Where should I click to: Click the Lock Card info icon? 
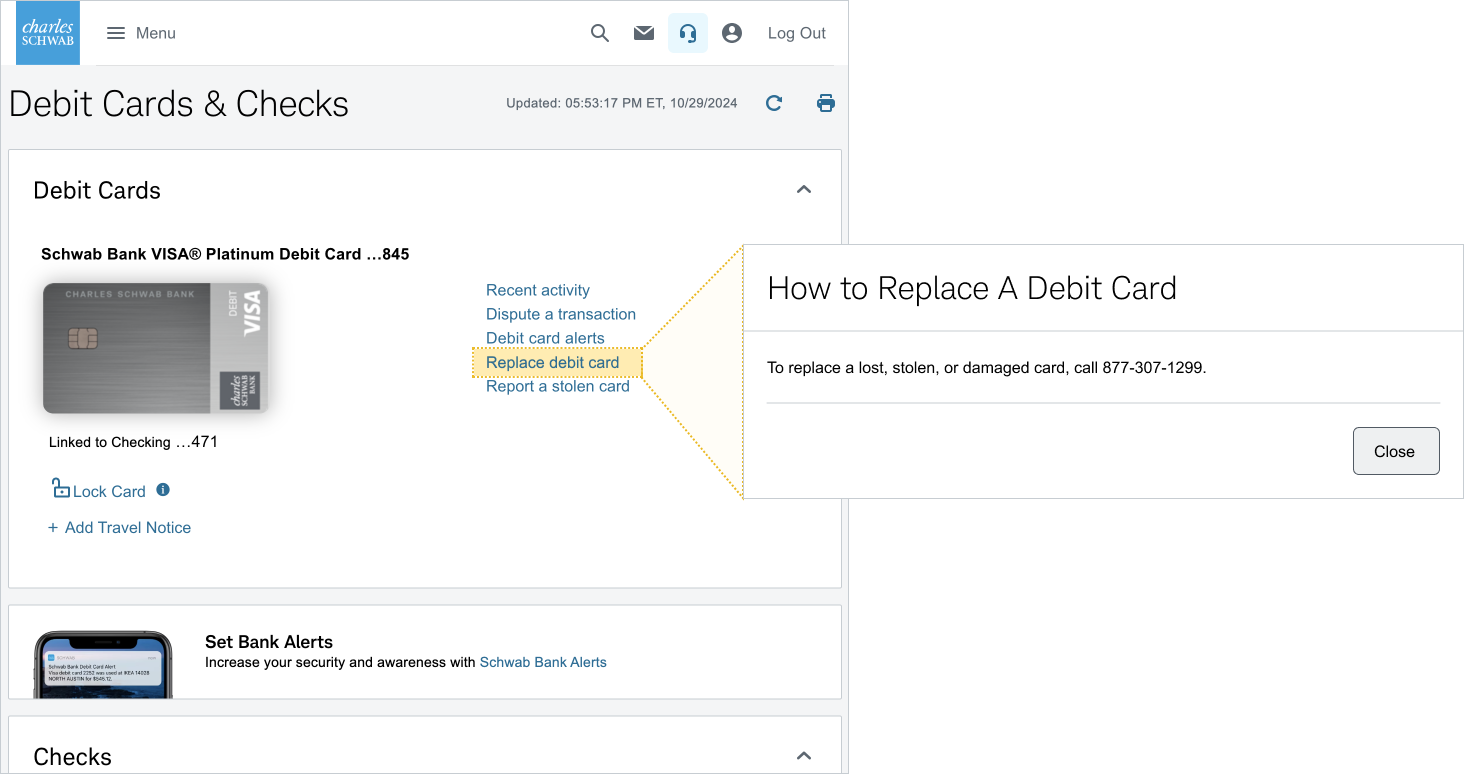(163, 490)
